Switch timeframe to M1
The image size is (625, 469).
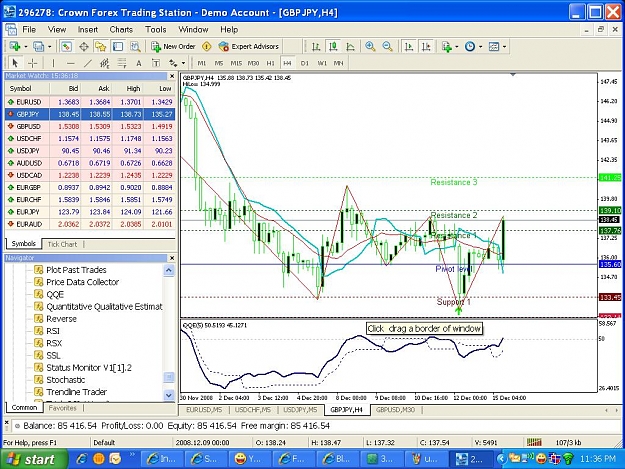click(x=202, y=63)
